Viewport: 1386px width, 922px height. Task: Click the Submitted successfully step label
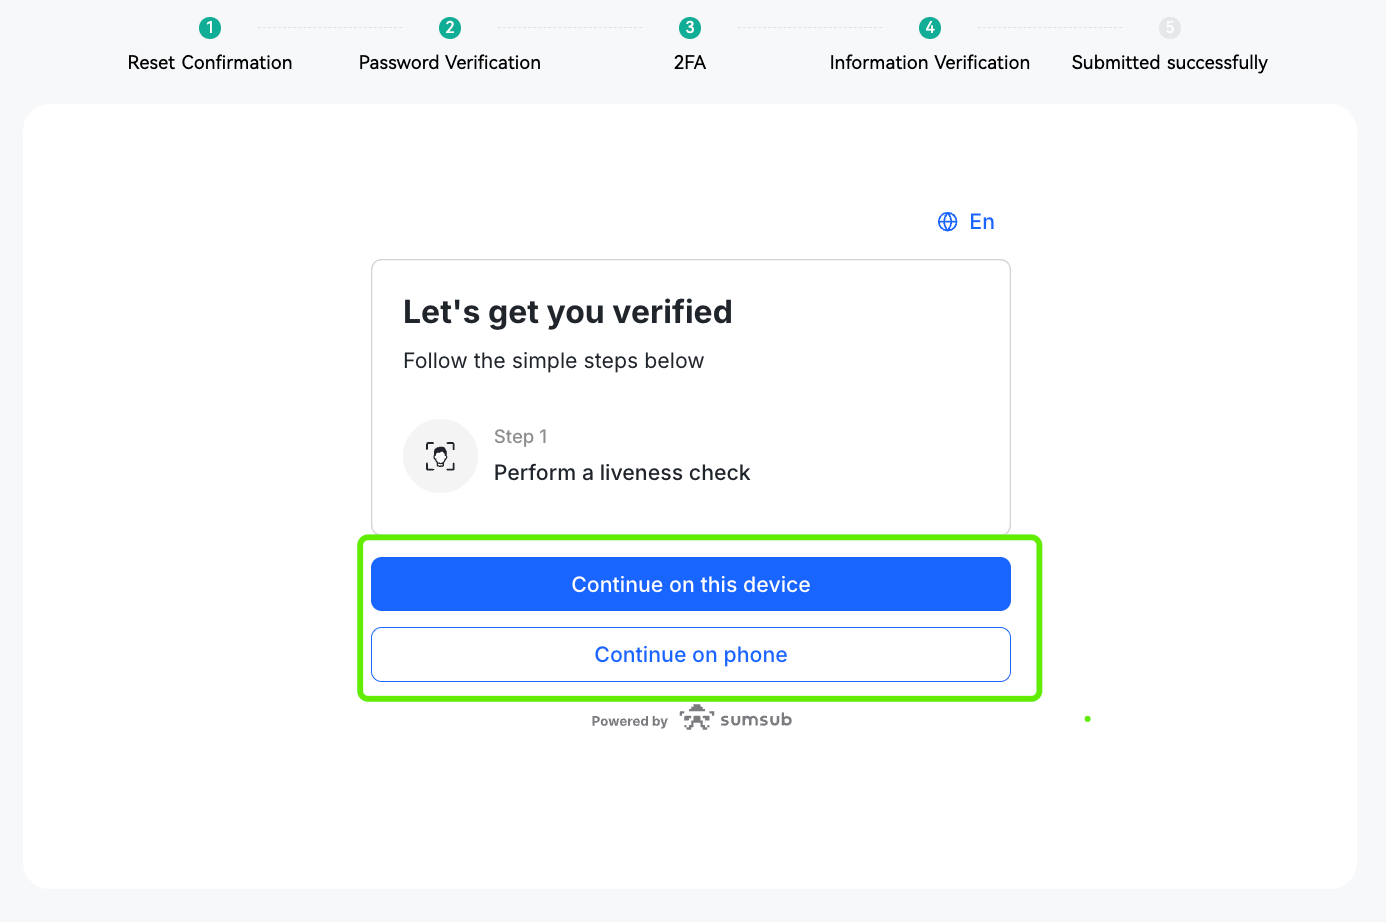pyautogui.click(x=1170, y=63)
